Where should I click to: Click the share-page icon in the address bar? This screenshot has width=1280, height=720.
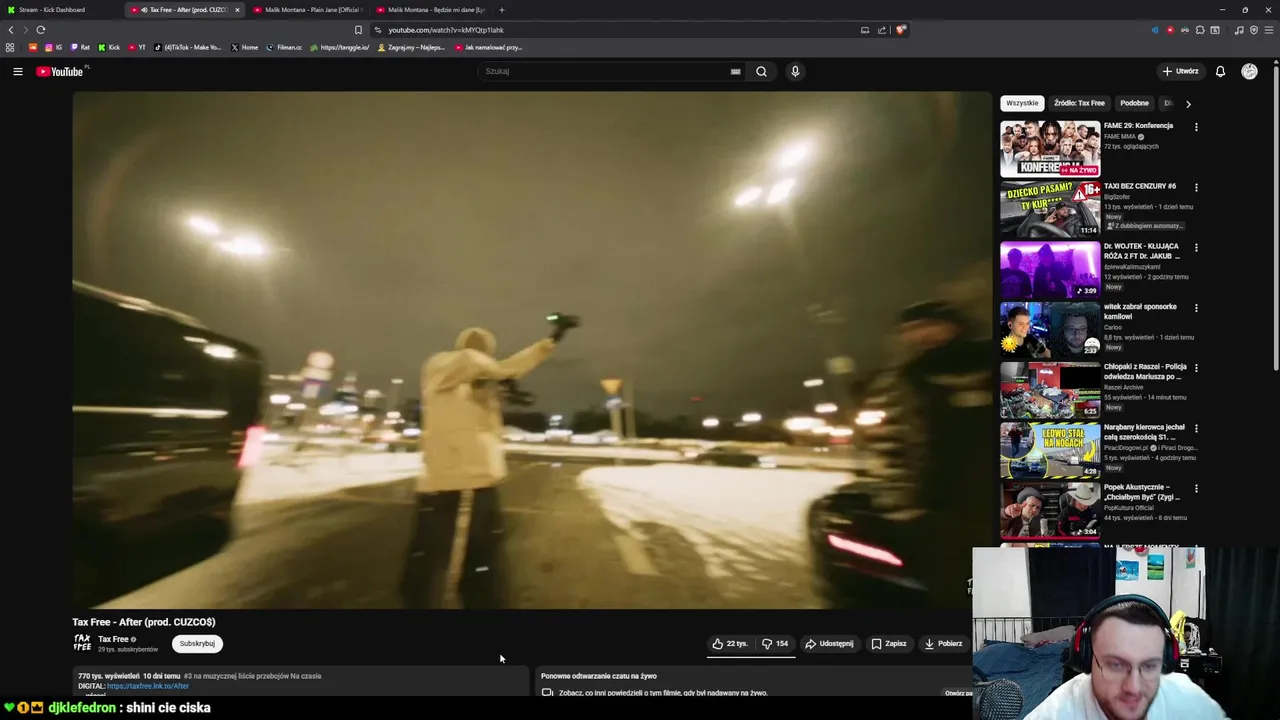(882, 30)
